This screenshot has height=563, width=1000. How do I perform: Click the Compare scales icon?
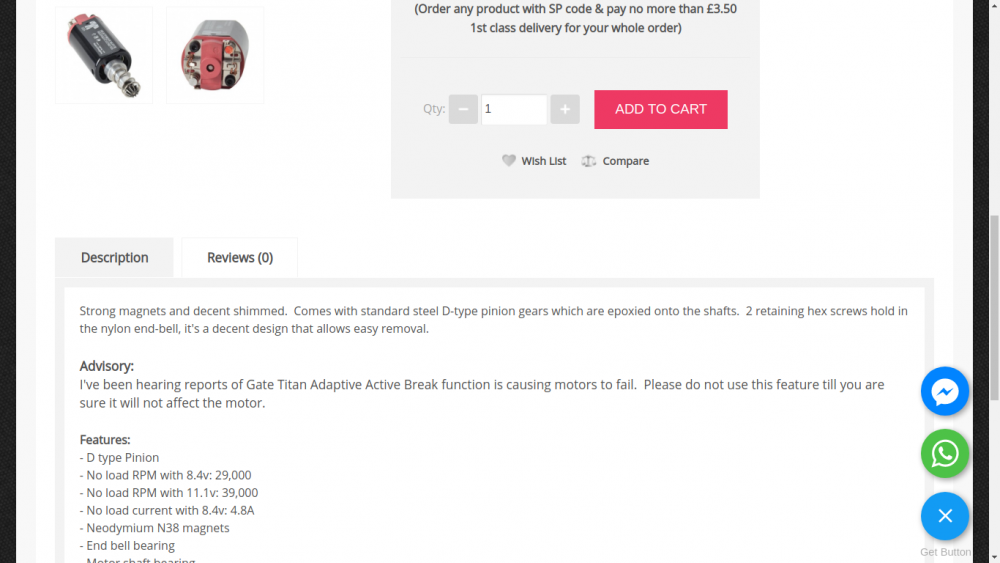[x=589, y=161]
